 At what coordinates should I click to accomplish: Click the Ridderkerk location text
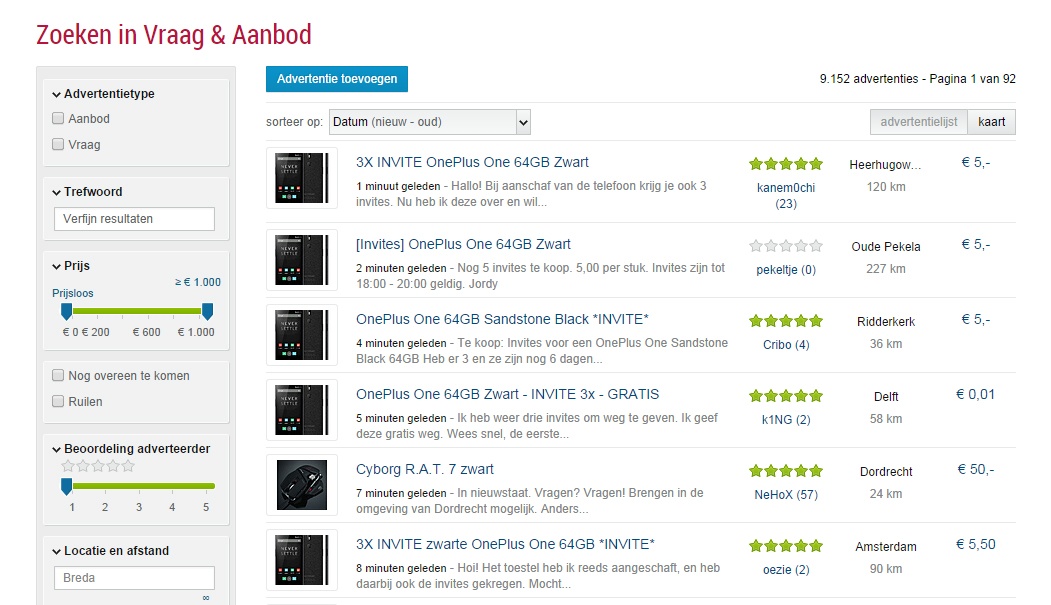pyautogui.click(x=885, y=322)
